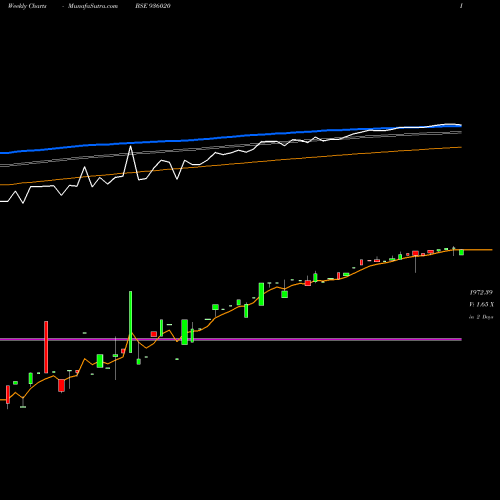
Task: Click the 'in 2 Days' text
Action: pos(481,317)
